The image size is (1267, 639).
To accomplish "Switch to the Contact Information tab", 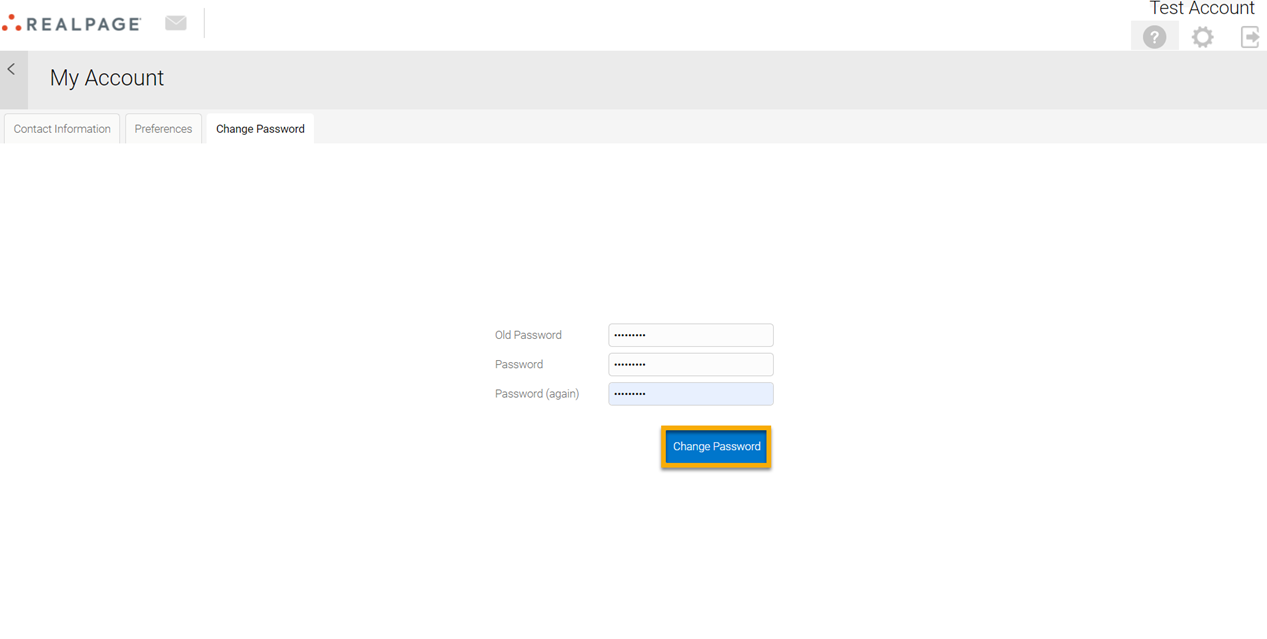I will 62,129.
